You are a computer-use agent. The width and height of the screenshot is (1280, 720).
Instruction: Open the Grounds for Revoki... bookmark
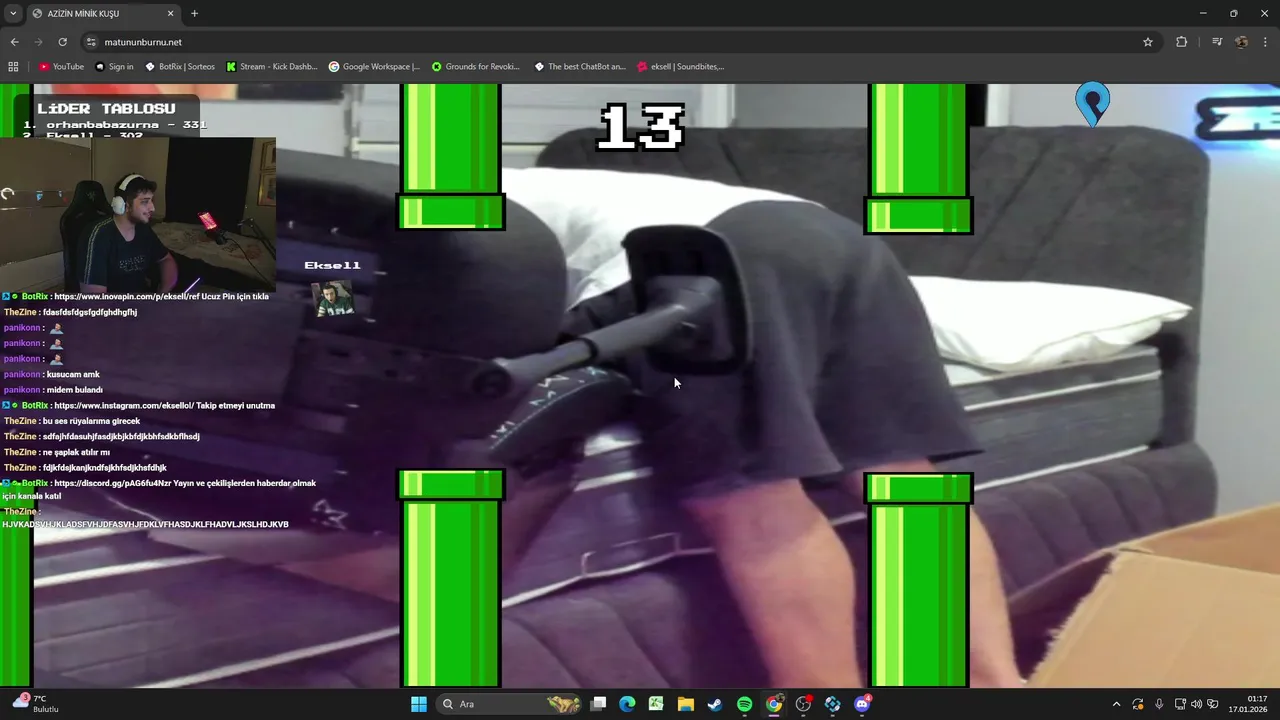click(x=476, y=67)
